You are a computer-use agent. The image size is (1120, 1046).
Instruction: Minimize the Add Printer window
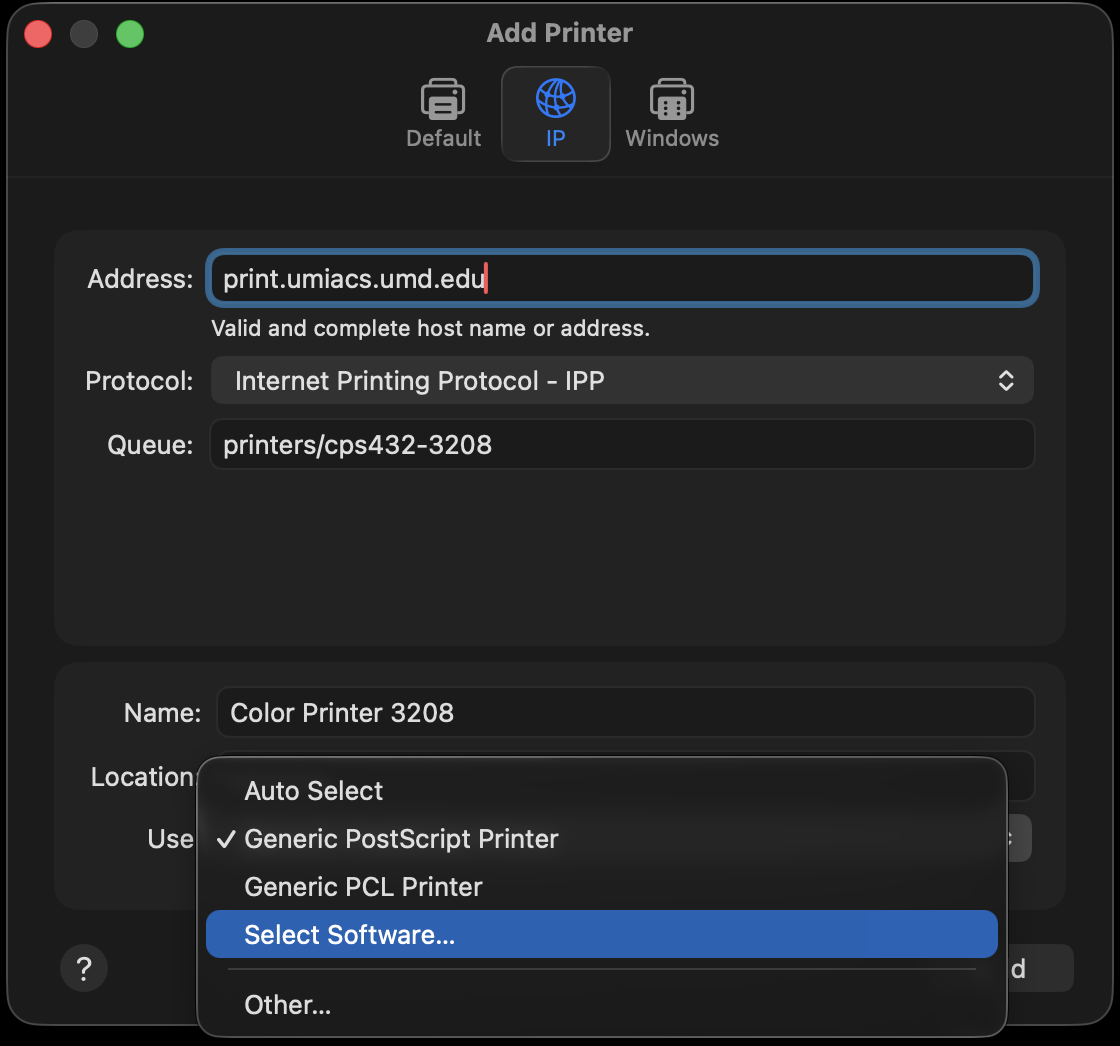(84, 34)
